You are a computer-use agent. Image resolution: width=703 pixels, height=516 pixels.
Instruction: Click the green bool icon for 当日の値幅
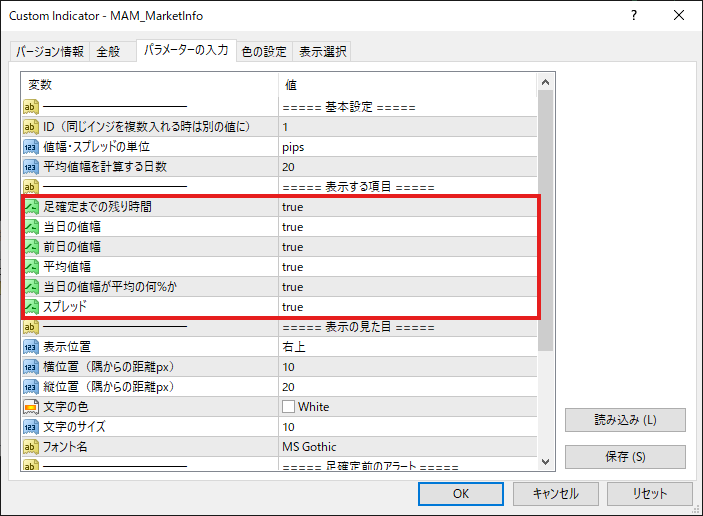[x=31, y=227]
